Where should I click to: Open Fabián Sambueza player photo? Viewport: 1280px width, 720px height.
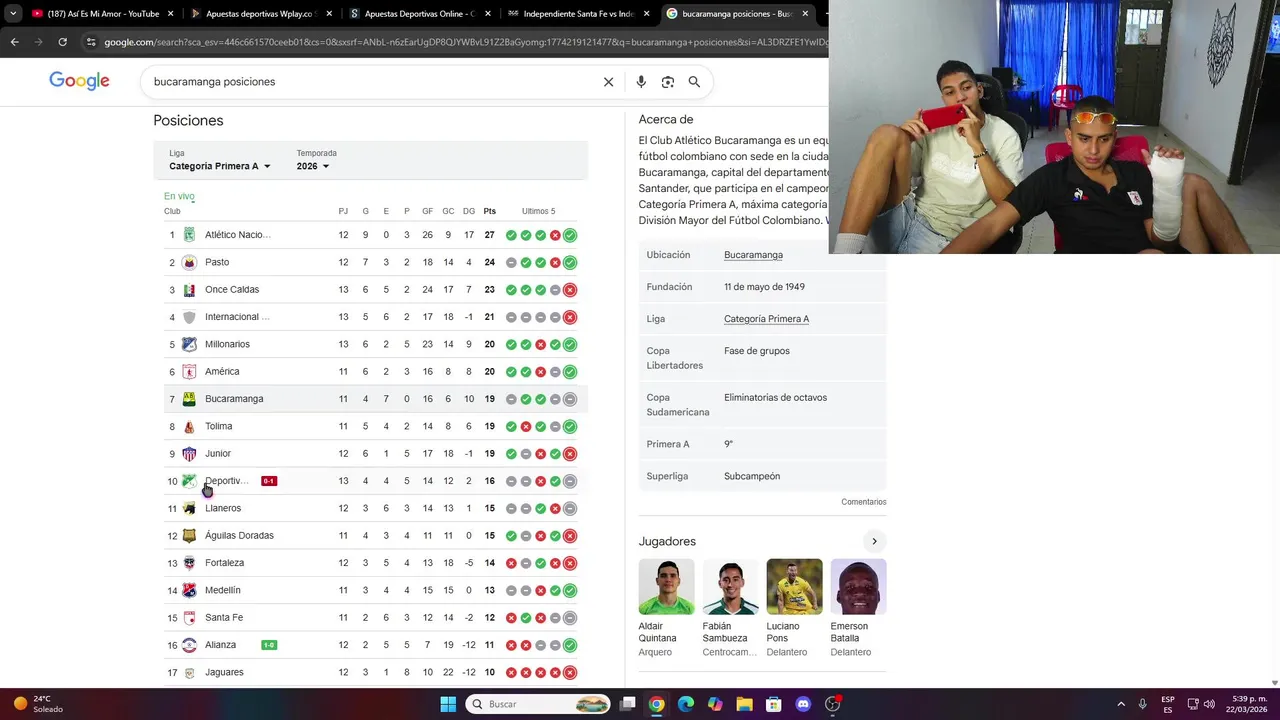coord(730,587)
